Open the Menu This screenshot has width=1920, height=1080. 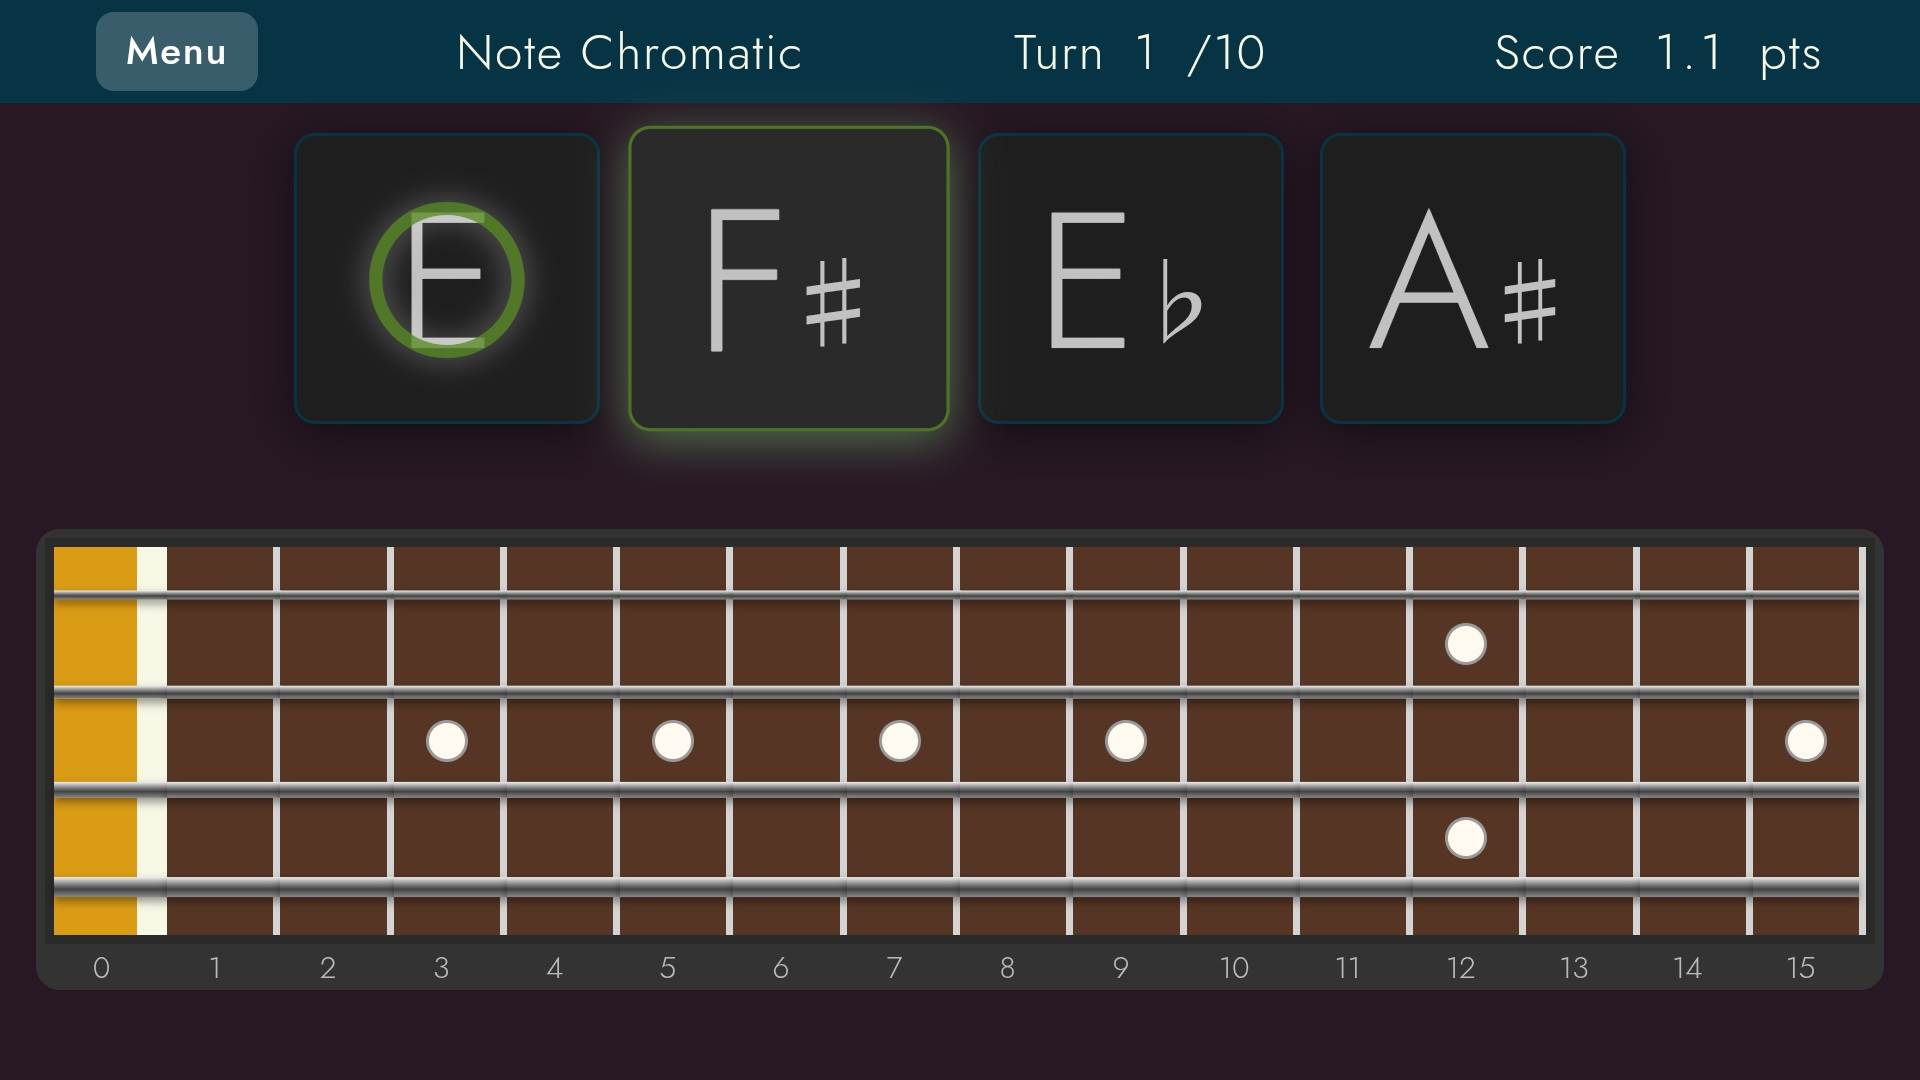pyautogui.click(x=176, y=51)
